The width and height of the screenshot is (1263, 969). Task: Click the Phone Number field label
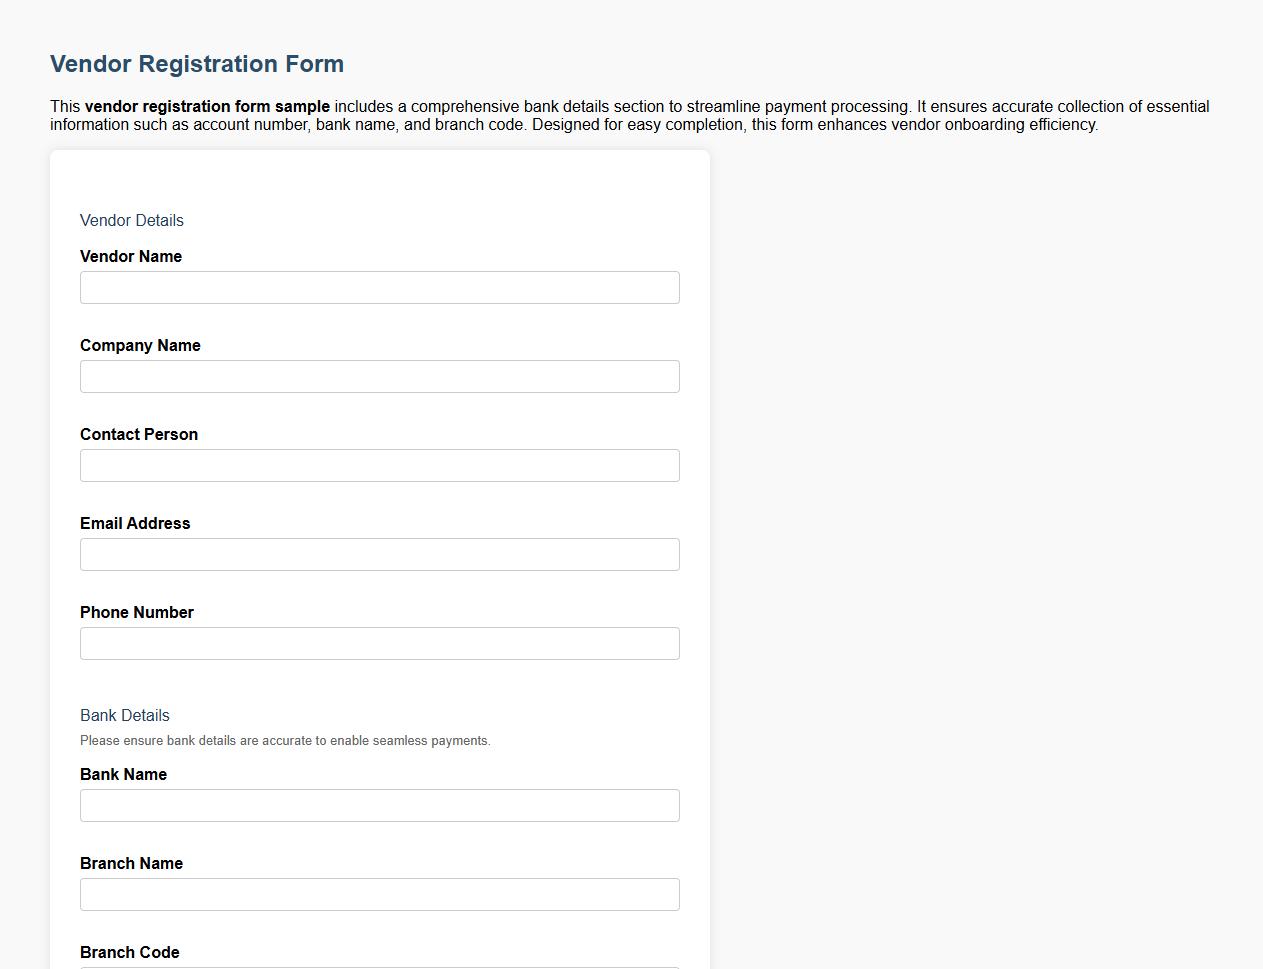click(137, 612)
